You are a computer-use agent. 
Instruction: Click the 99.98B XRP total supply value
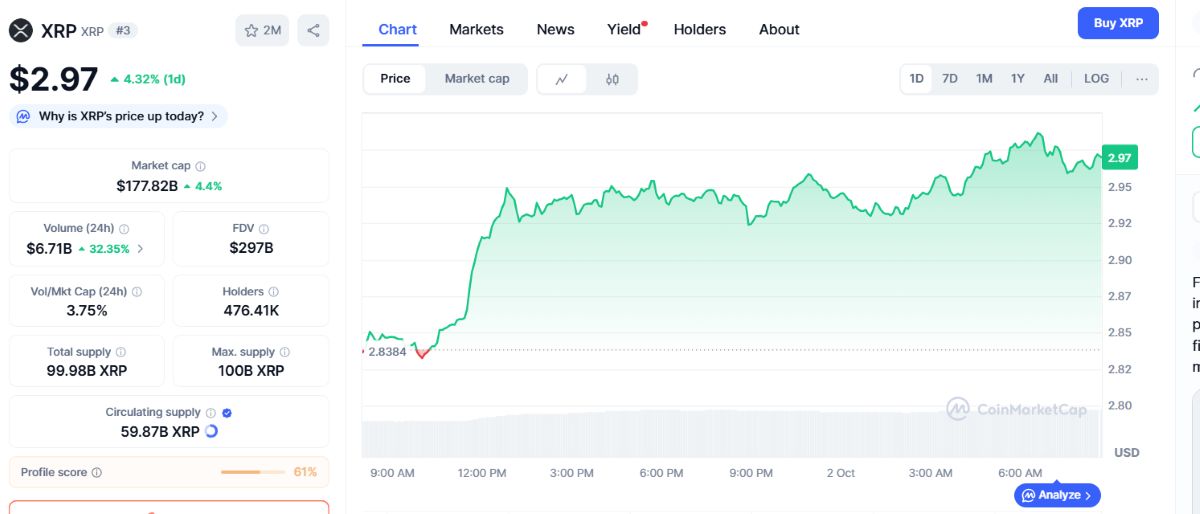click(85, 370)
